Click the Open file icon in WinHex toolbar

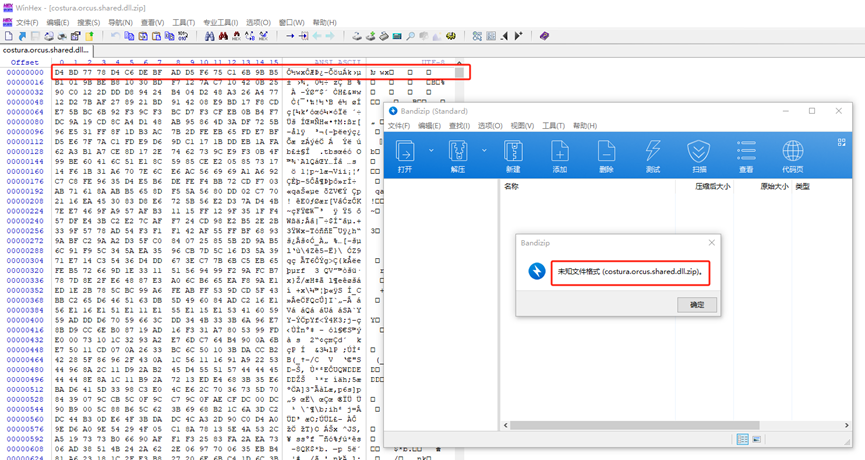point(22,36)
